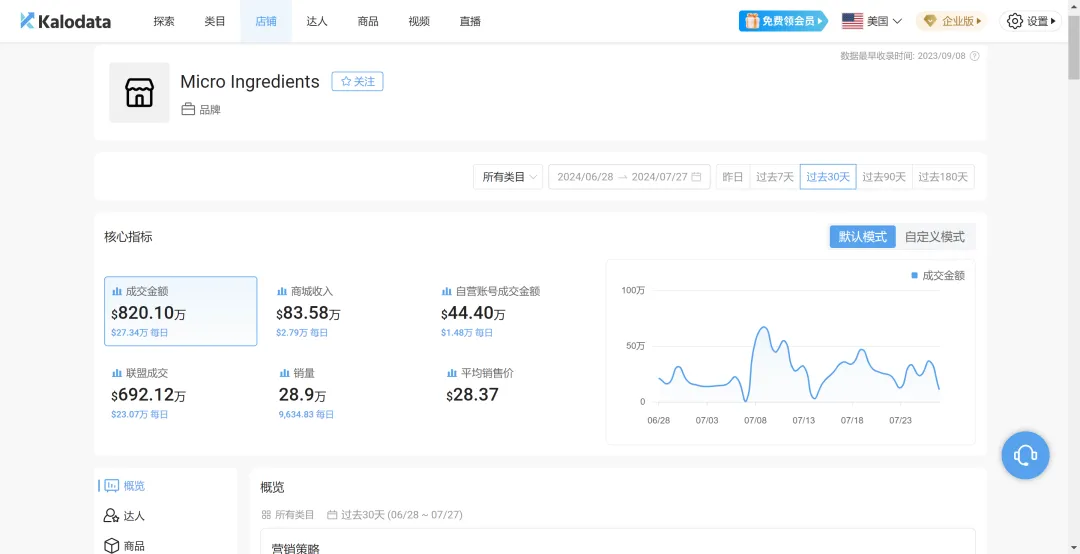Open the 类目 menu item

point(215,21)
